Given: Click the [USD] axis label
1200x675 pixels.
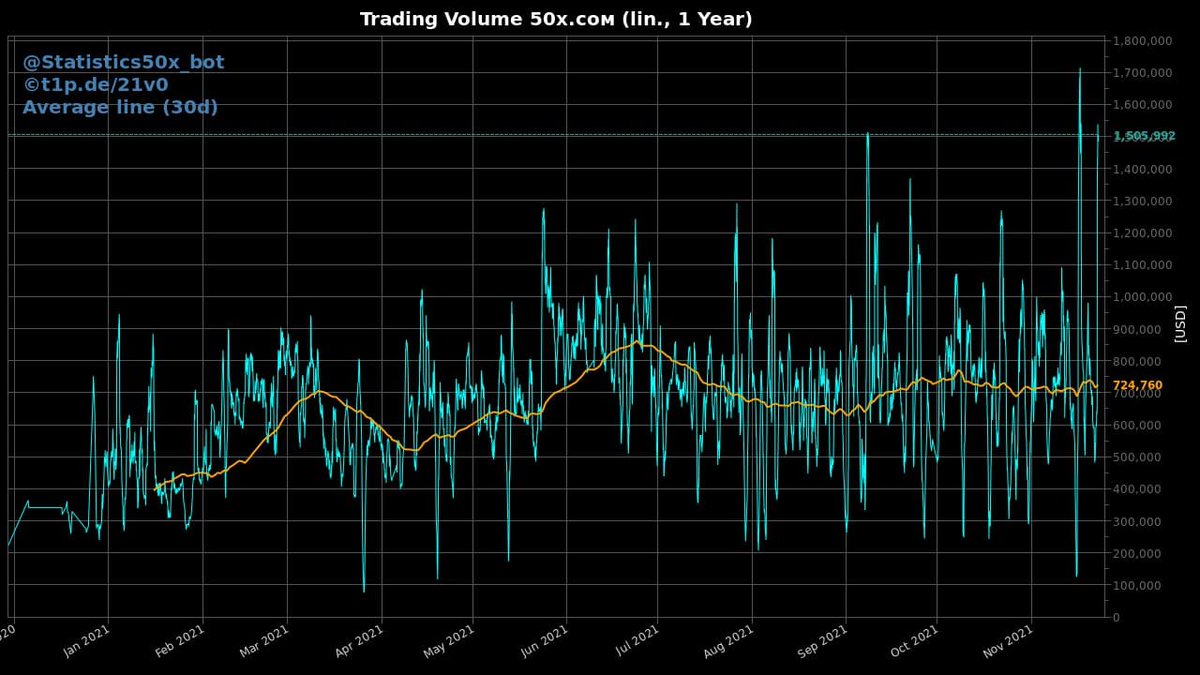Looking at the screenshot, I should (1180, 325).
